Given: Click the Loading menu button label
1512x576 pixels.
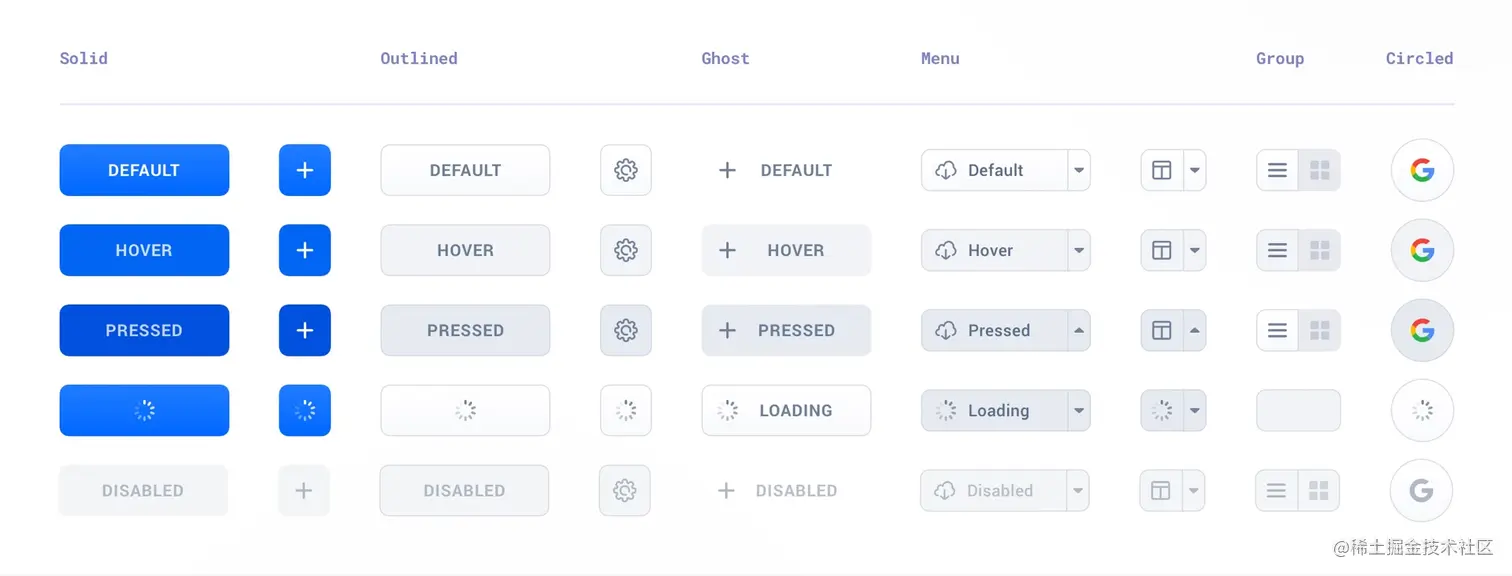Looking at the screenshot, I should coord(997,410).
